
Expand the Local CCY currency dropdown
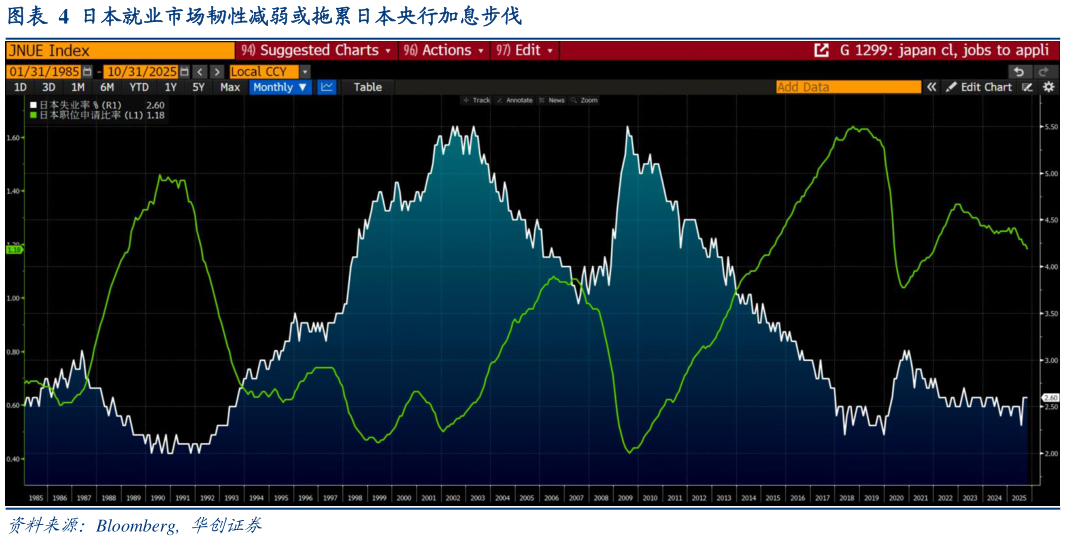point(270,71)
